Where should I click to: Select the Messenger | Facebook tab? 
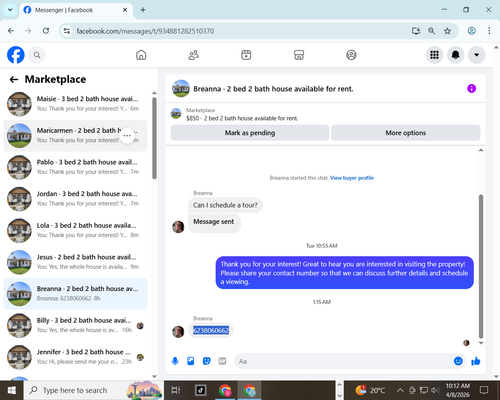76,10
